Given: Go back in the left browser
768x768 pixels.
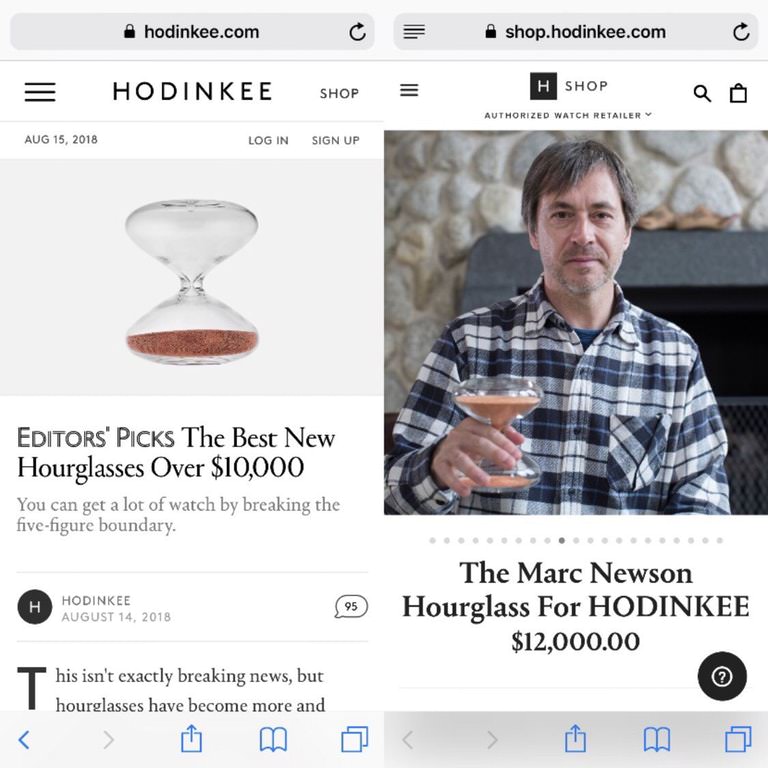Looking at the screenshot, I should click(x=24, y=740).
